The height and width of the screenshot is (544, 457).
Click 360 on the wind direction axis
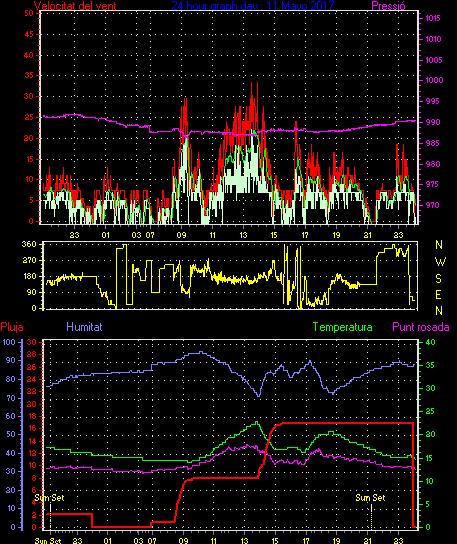point(29,244)
